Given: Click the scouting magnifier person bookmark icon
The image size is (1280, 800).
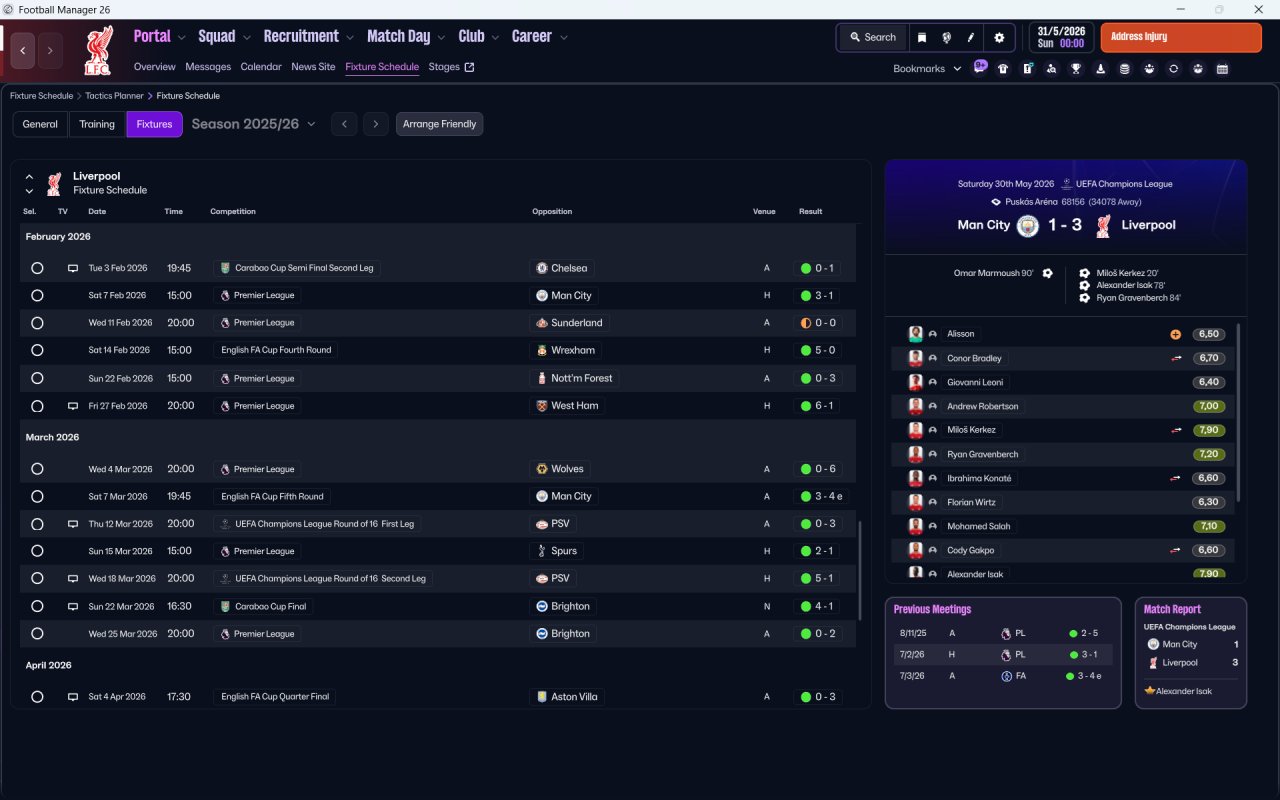Looking at the screenshot, I should pyautogui.click(x=1051, y=69).
